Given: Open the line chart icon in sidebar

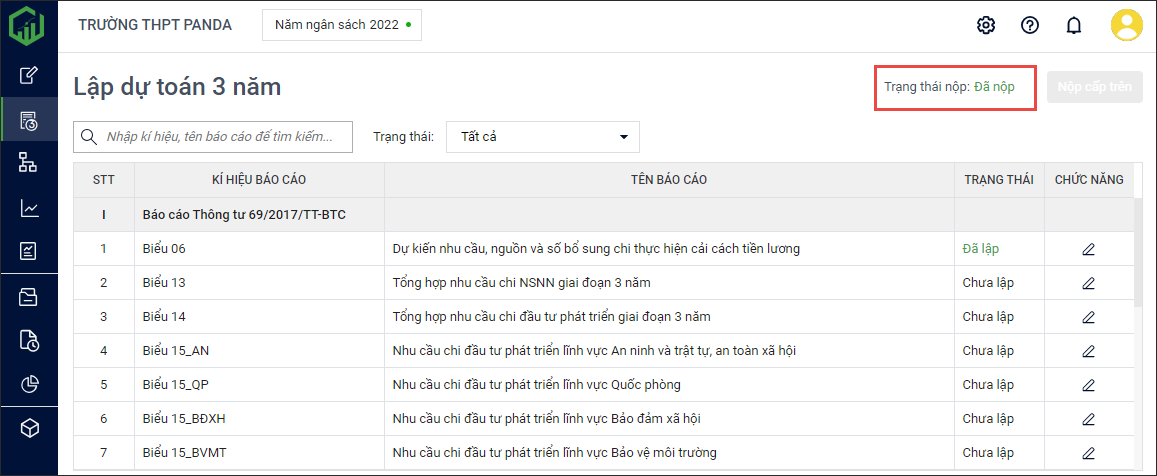Looking at the screenshot, I should pos(29,208).
